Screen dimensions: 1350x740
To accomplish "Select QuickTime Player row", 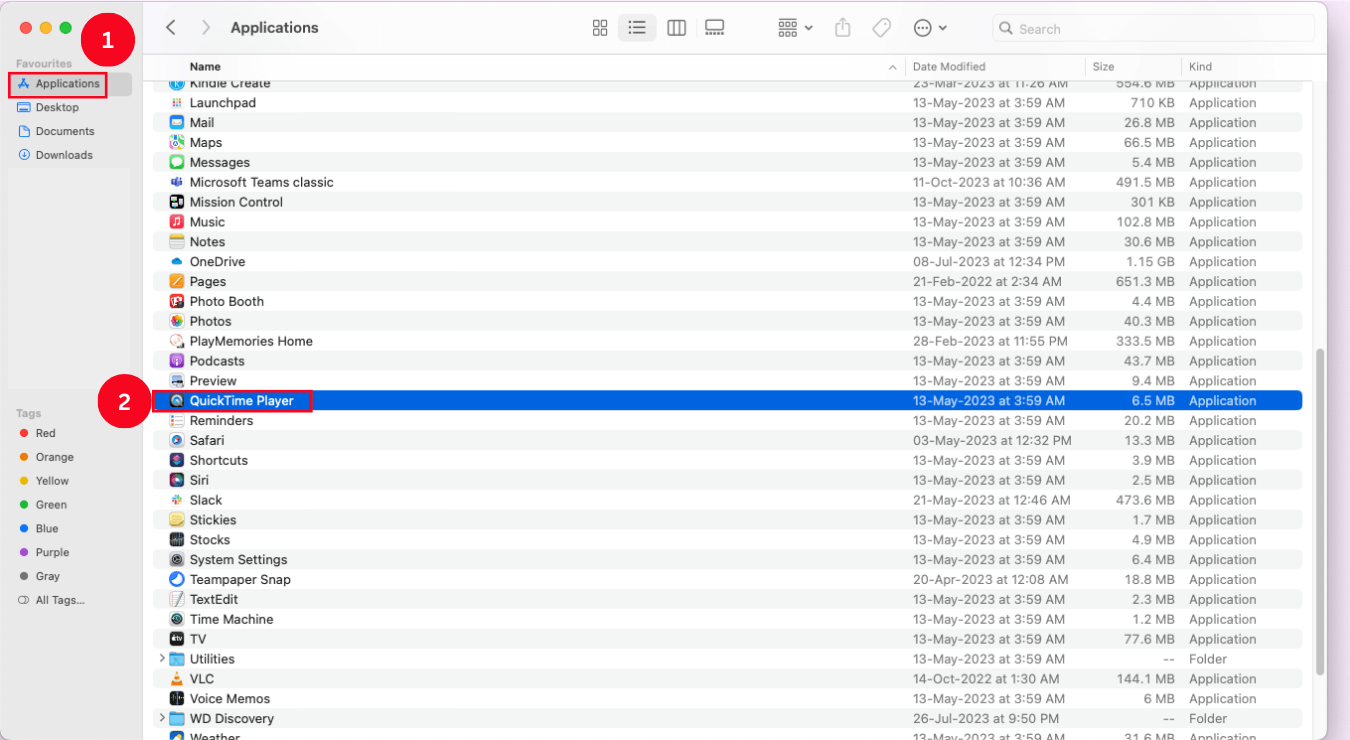I will (728, 401).
